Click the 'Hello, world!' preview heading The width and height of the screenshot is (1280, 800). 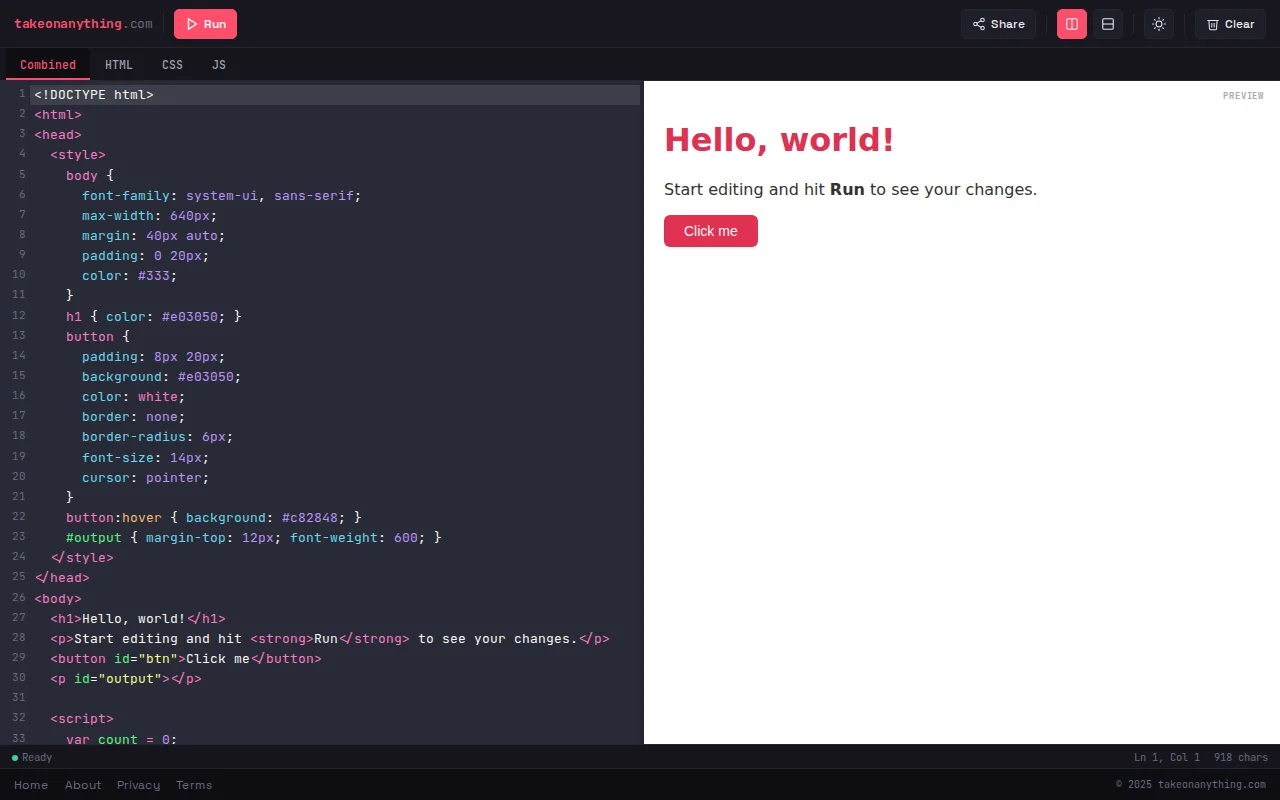[x=779, y=140]
